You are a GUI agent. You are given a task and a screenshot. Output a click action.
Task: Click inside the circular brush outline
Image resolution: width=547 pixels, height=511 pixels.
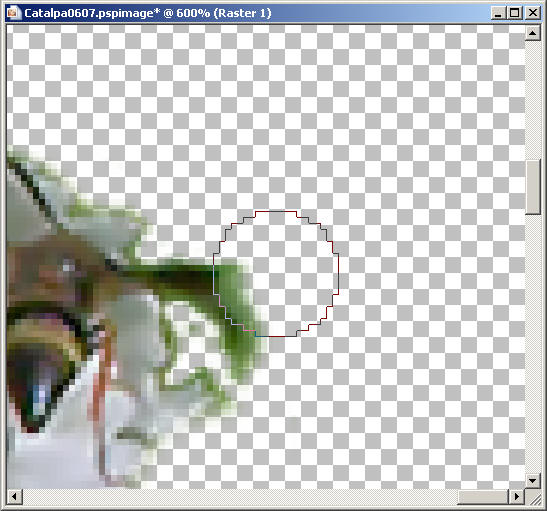click(x=276, y=274)
